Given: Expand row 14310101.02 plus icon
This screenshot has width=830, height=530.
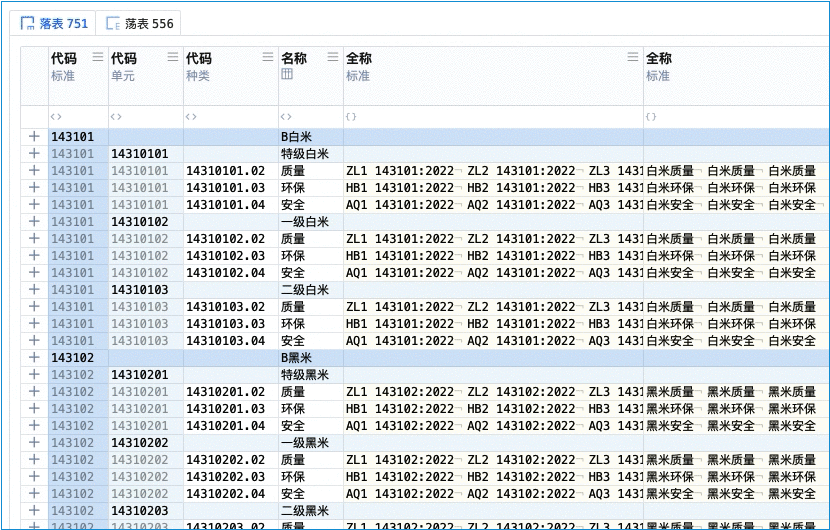Looking at the screenshot, I should (34, 170).
